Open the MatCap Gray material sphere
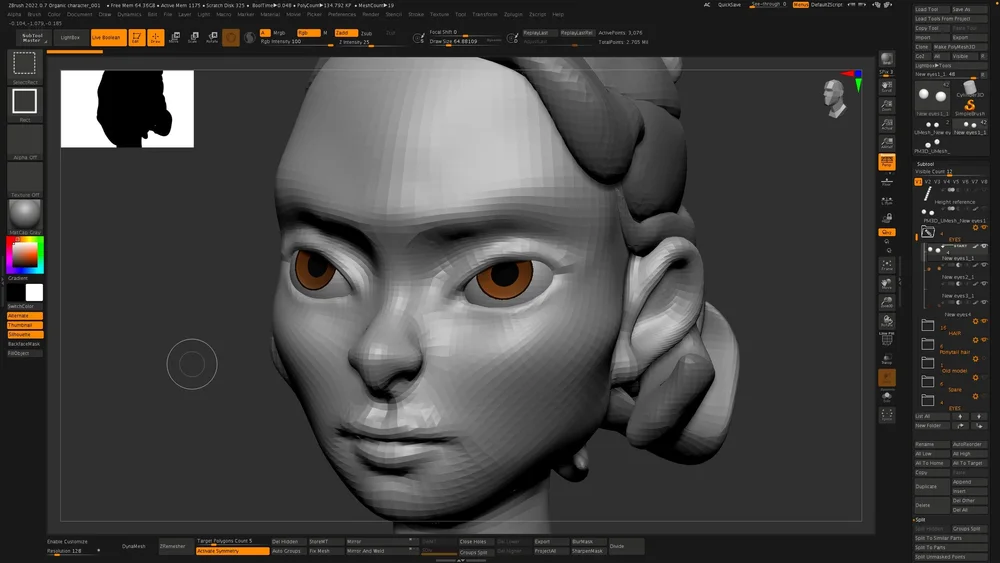1000x563 pixels. point(25,216)
